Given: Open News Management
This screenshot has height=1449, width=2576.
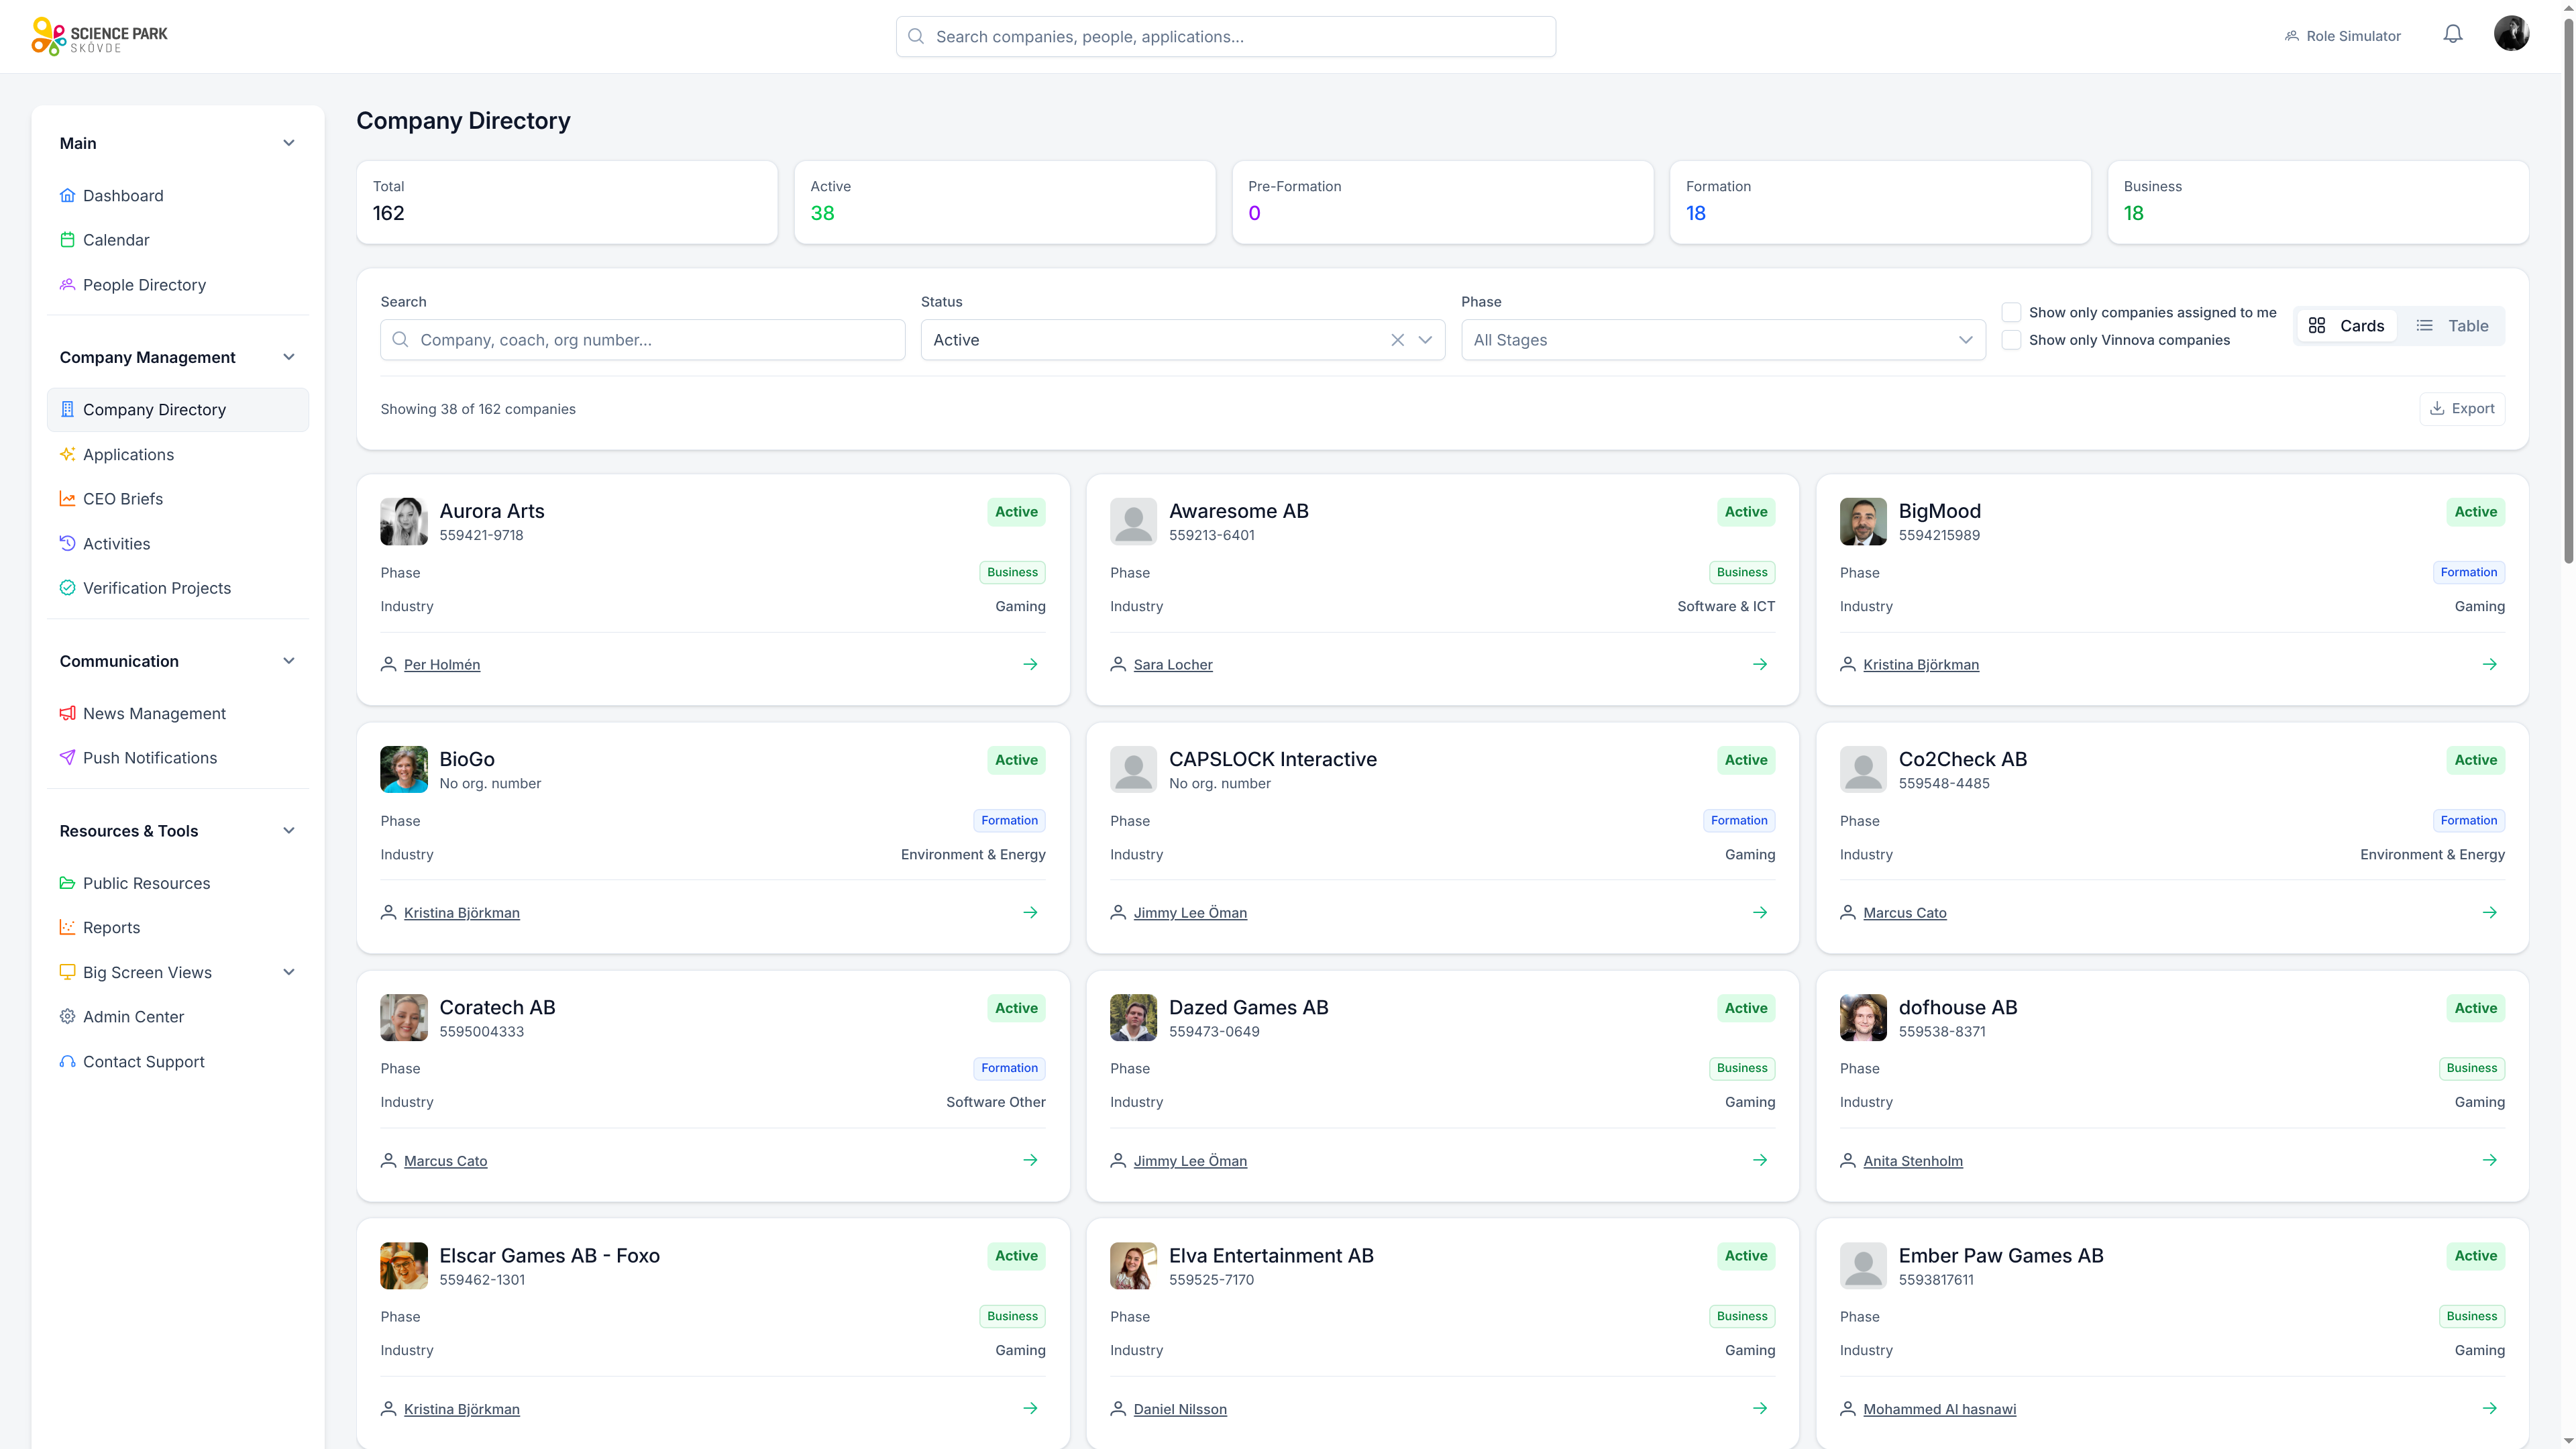Looking at the screenshot, I should [x=178, y=713].
